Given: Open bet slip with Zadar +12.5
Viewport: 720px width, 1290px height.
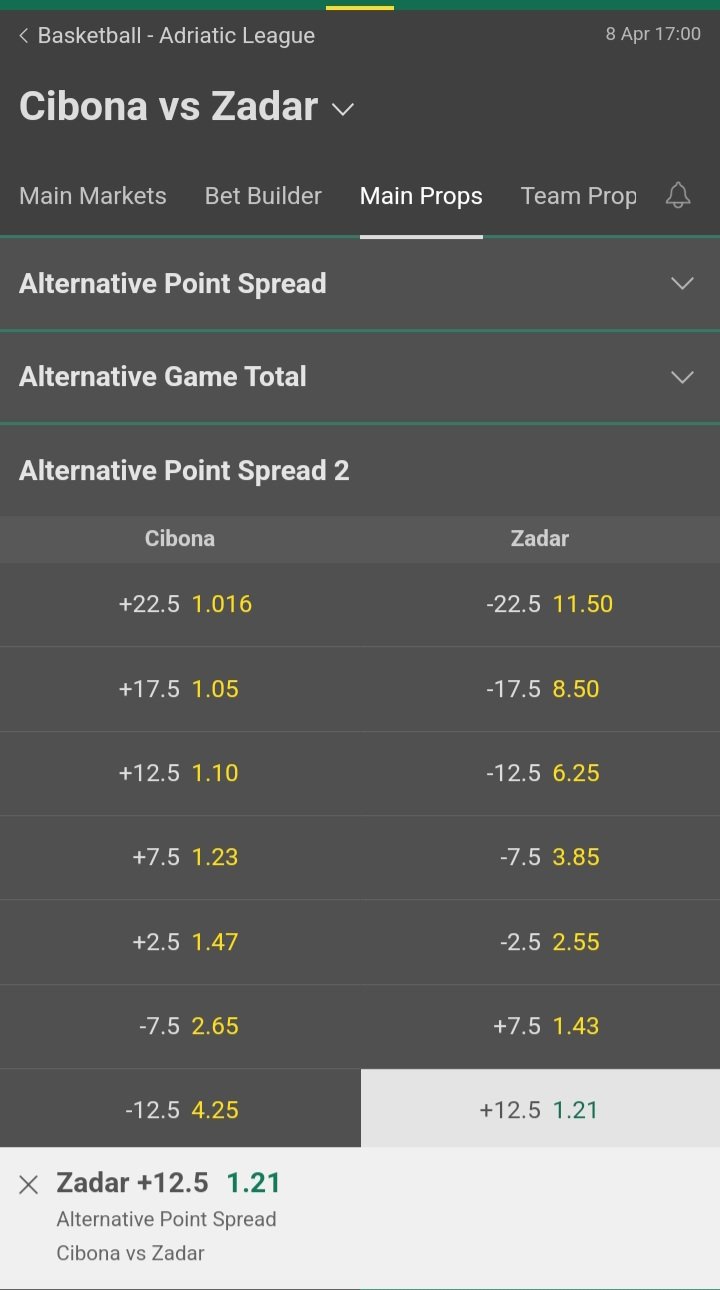Looking at the screenshot, I should [360, 1217].
